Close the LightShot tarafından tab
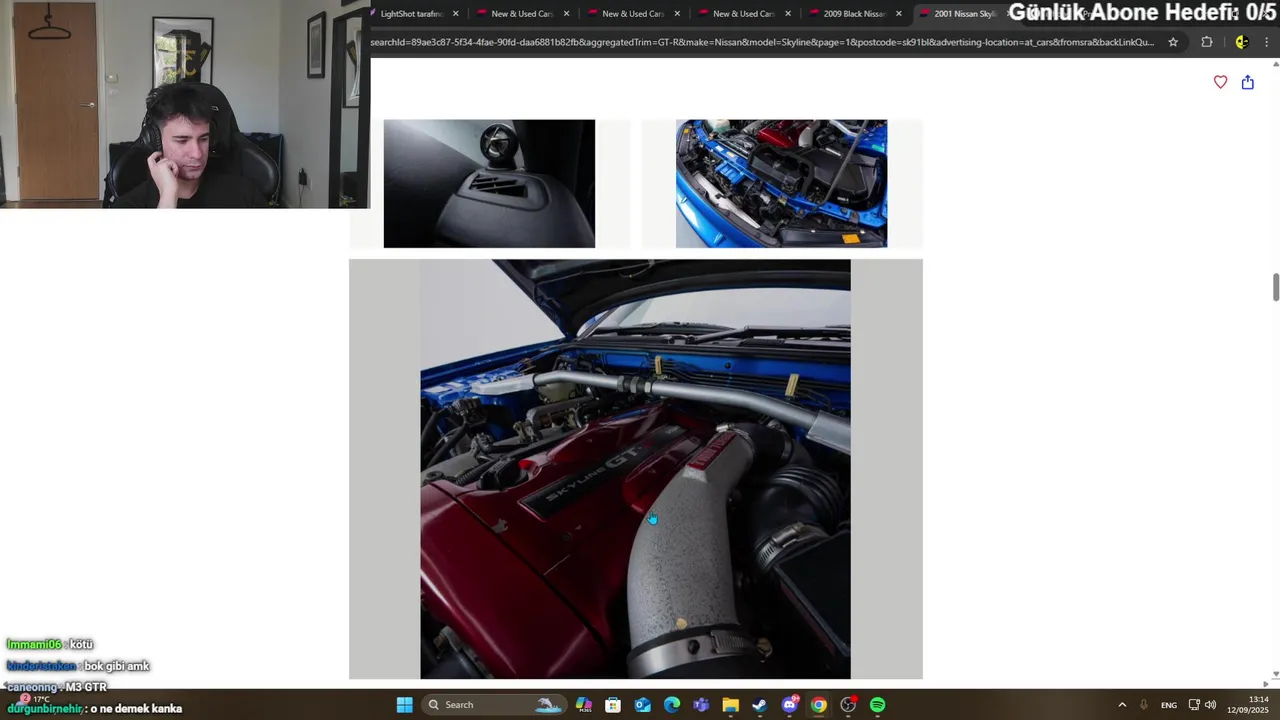The width and height of the screenshot is (1280, 720). click(456, 14)
